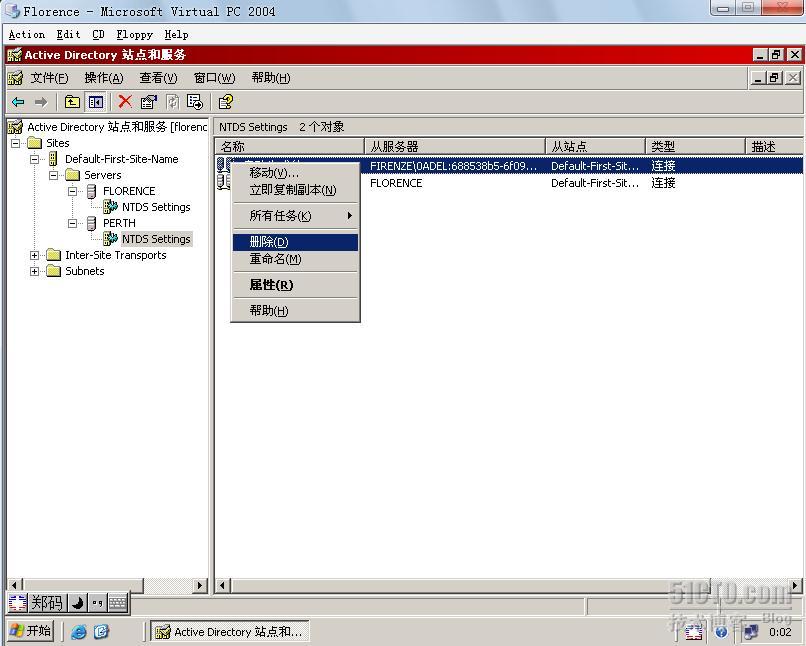Image resolution: width=806 pixels, height=646 pixels.
Task: Open the Virtual PC Help menu
Action: coord(176,35)
